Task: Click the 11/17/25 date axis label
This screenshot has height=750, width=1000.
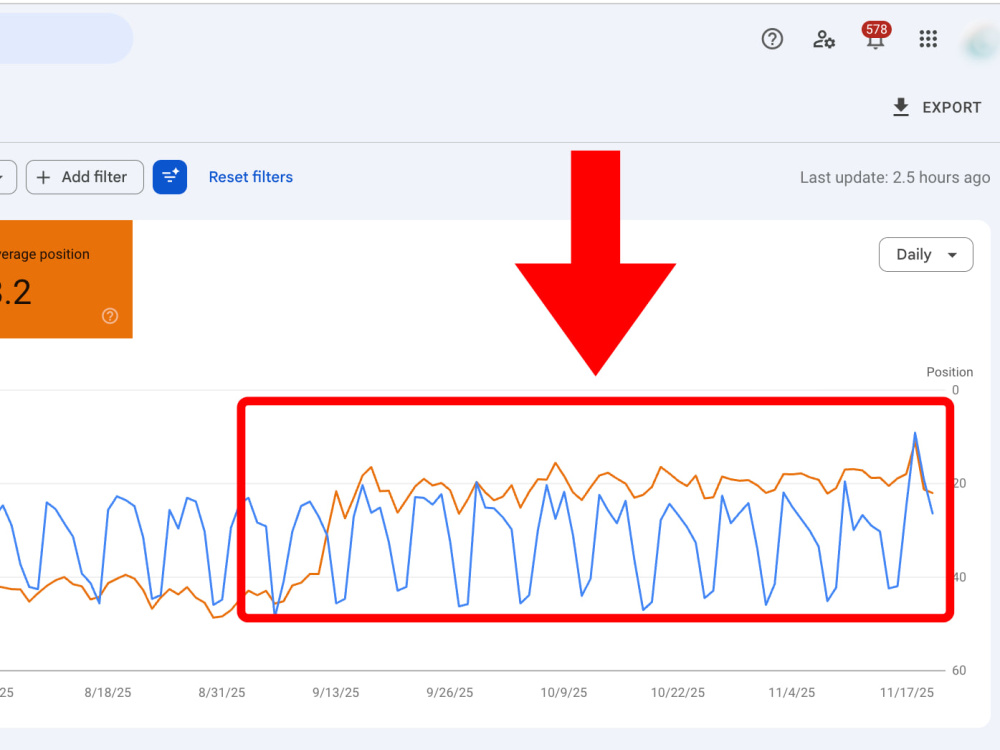Action: click(x=907, y=693)
